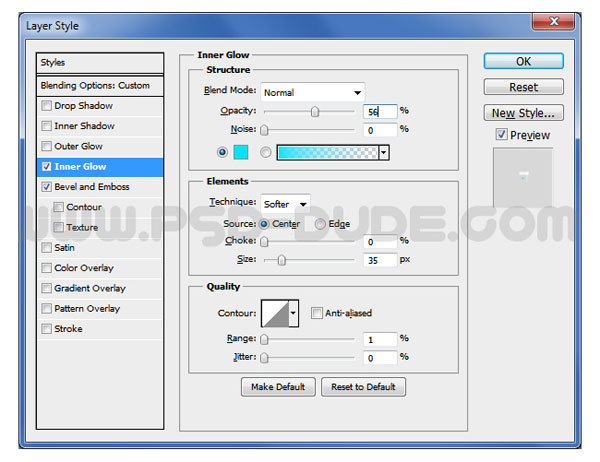Viewport: 600px width, 462px height.
Task: Click the Jitter slider handle
Action: coord(264,358)
